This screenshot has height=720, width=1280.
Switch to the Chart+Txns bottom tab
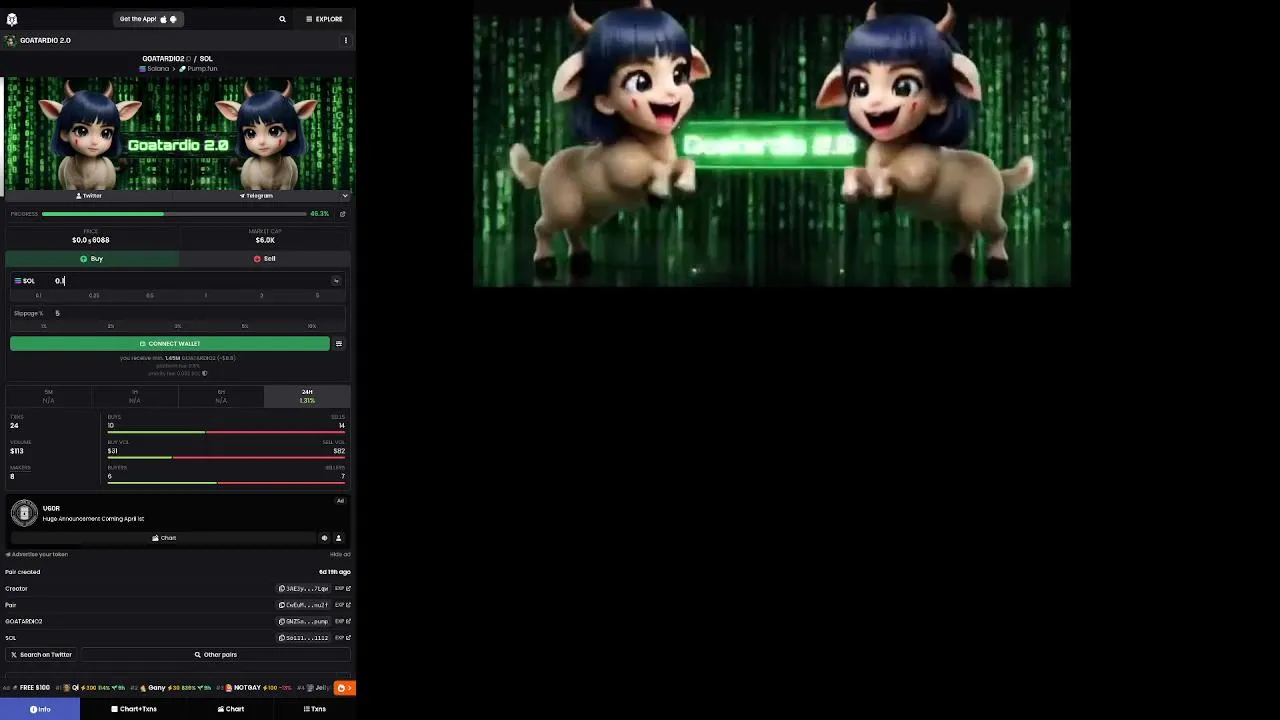point(134,709)
